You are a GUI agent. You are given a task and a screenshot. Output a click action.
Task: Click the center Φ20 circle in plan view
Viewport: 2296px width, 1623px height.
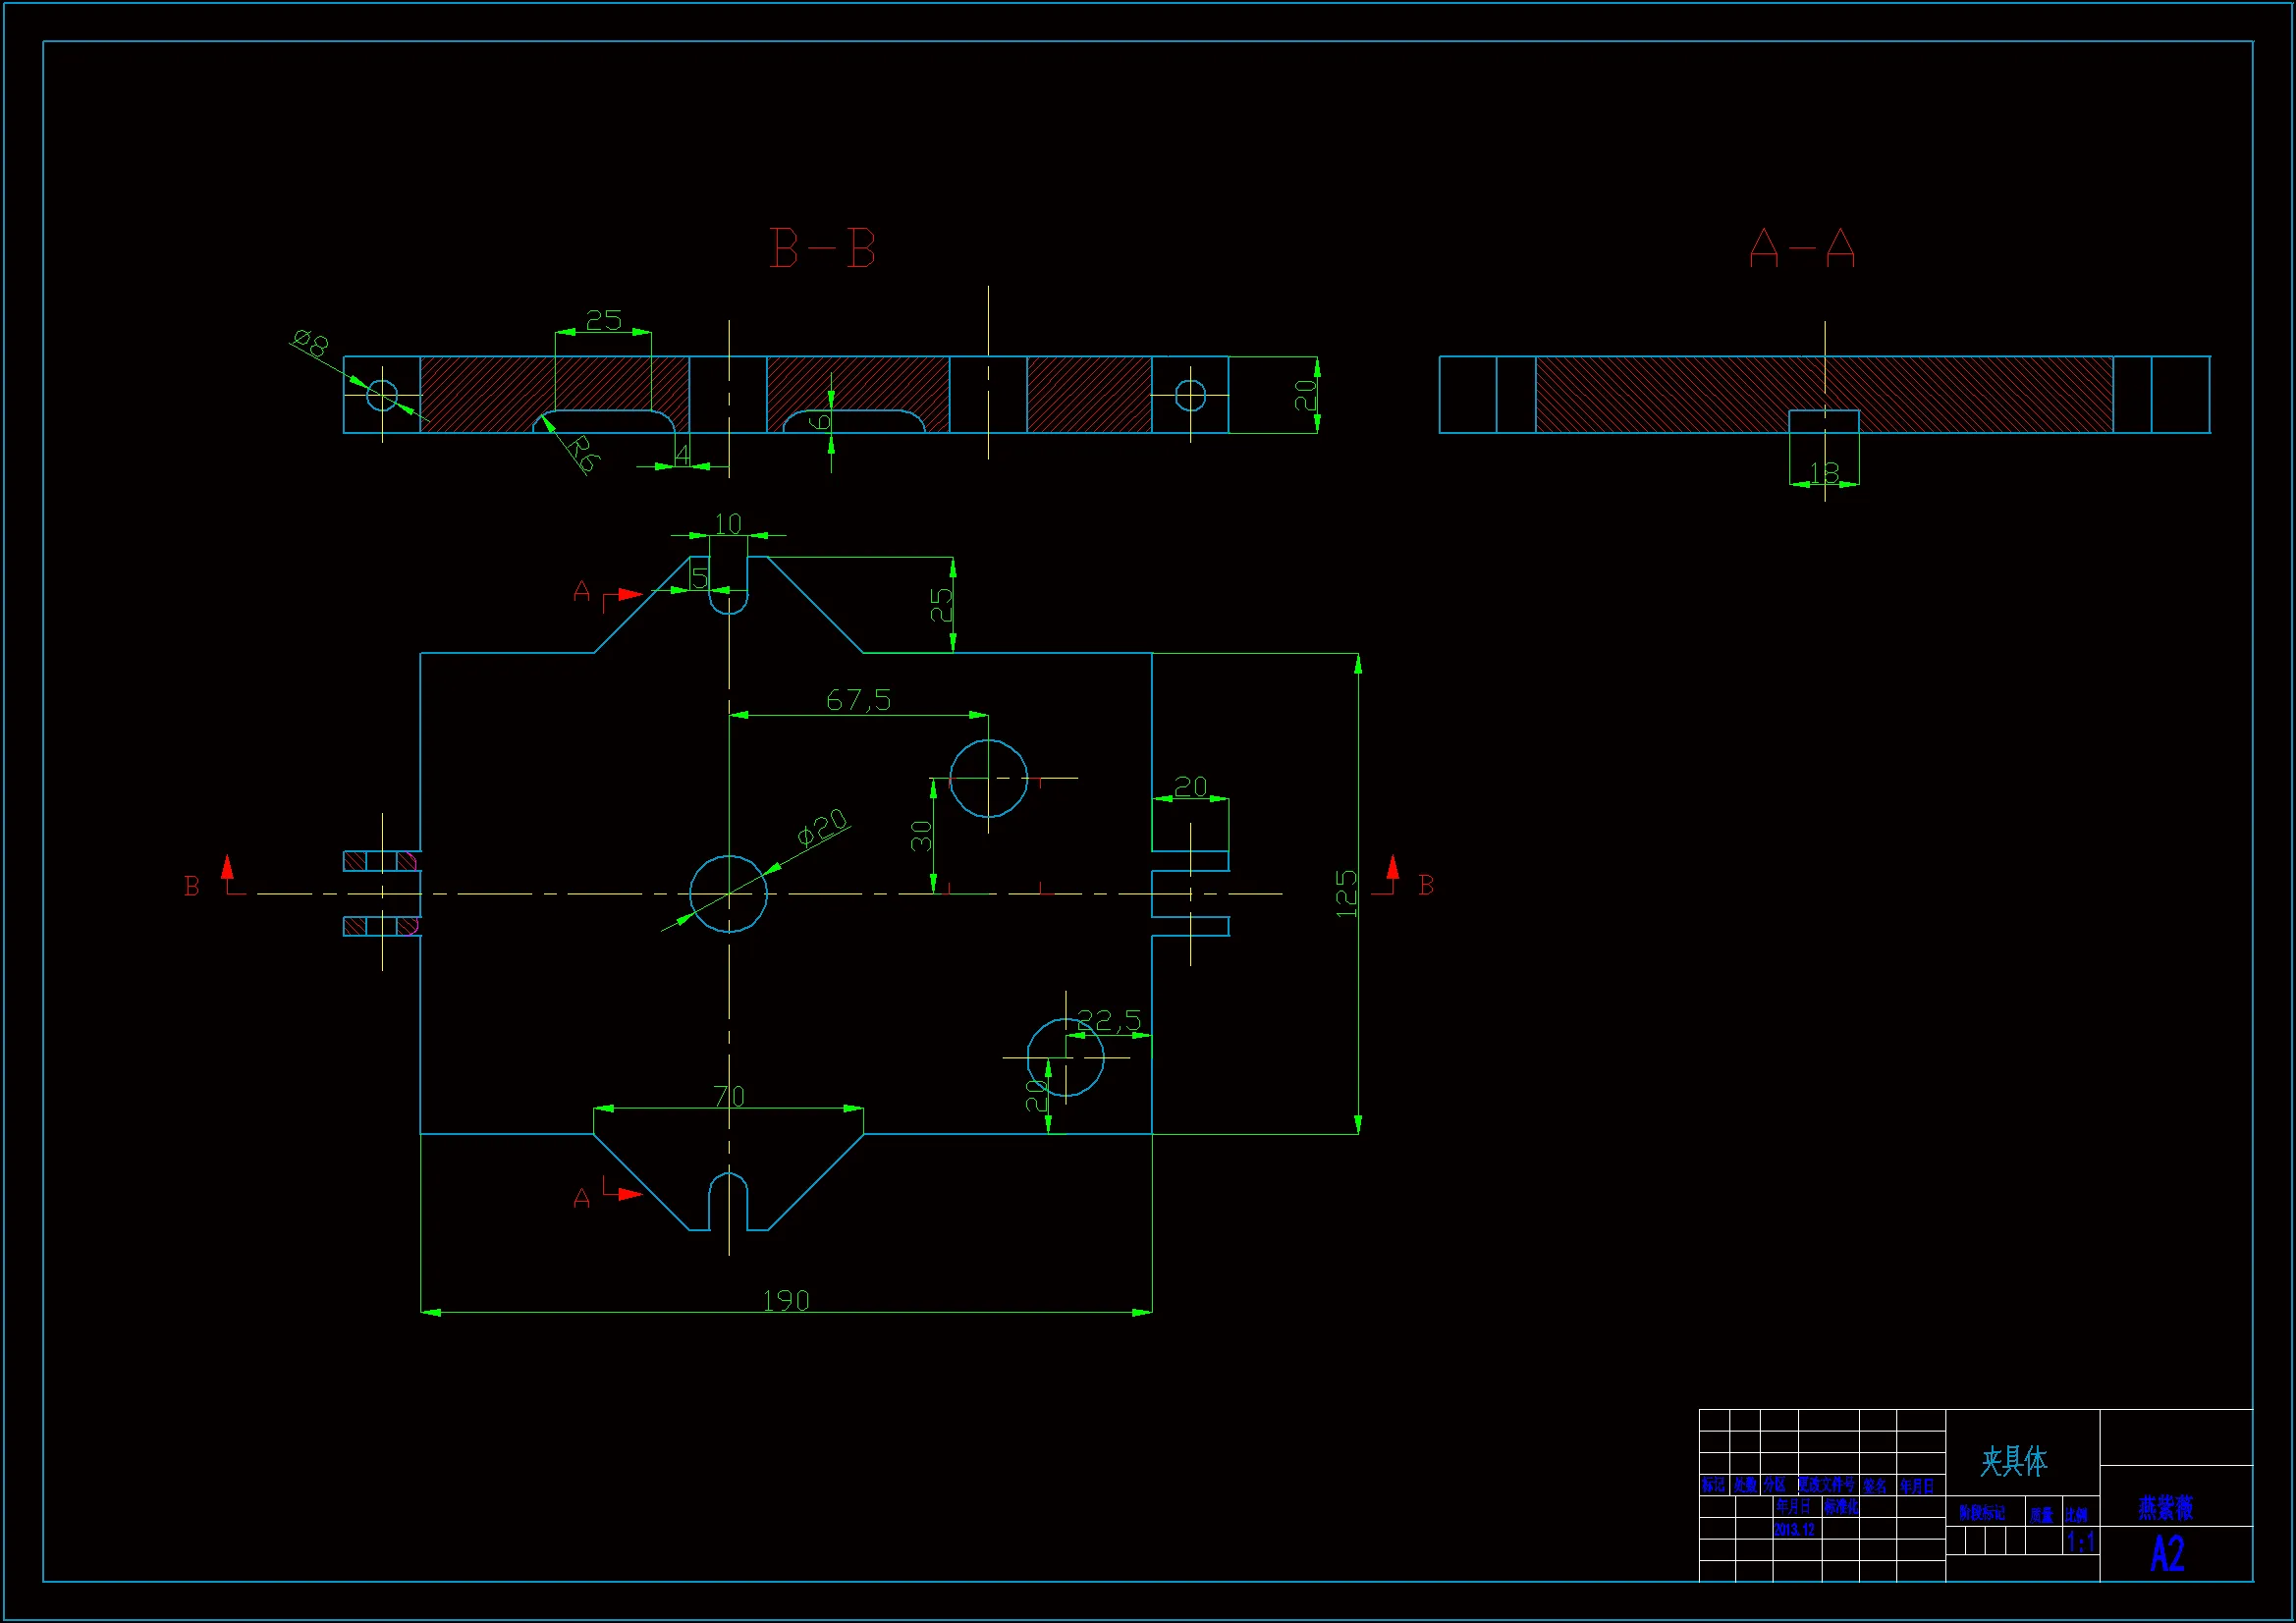729,894
